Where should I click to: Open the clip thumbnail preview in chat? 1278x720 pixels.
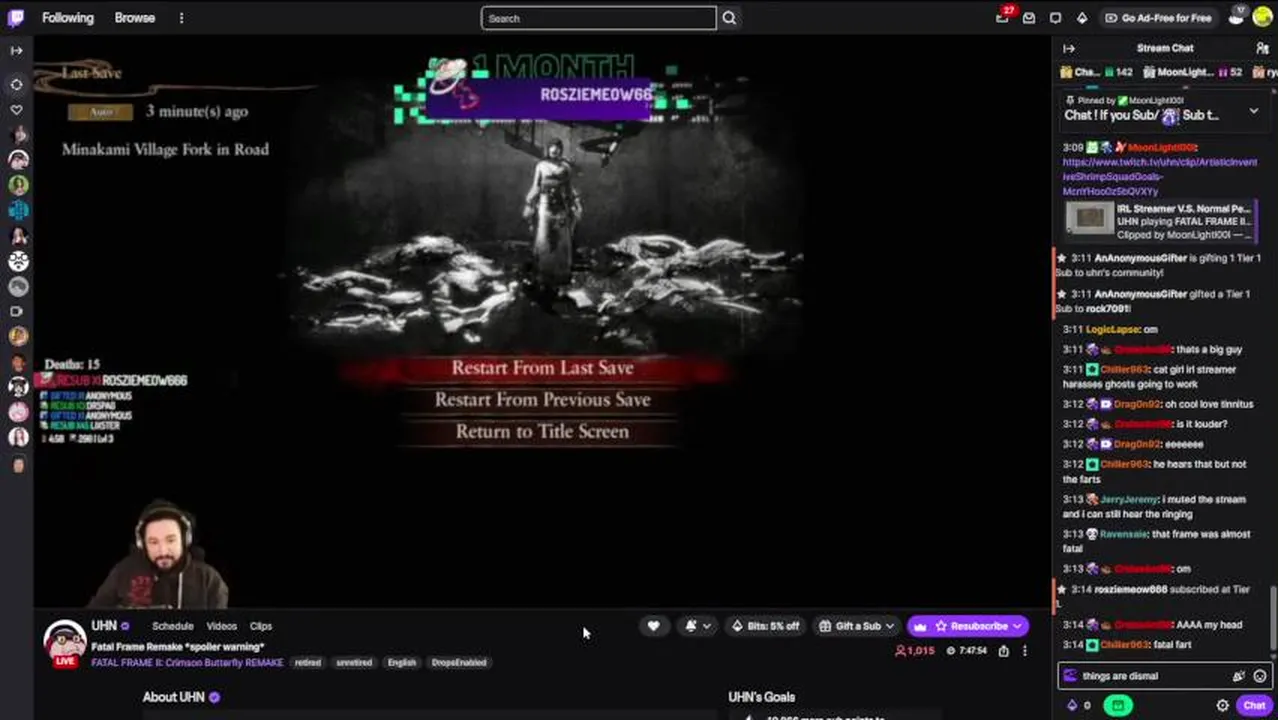pyautogui.click(x=1089, y=219)
